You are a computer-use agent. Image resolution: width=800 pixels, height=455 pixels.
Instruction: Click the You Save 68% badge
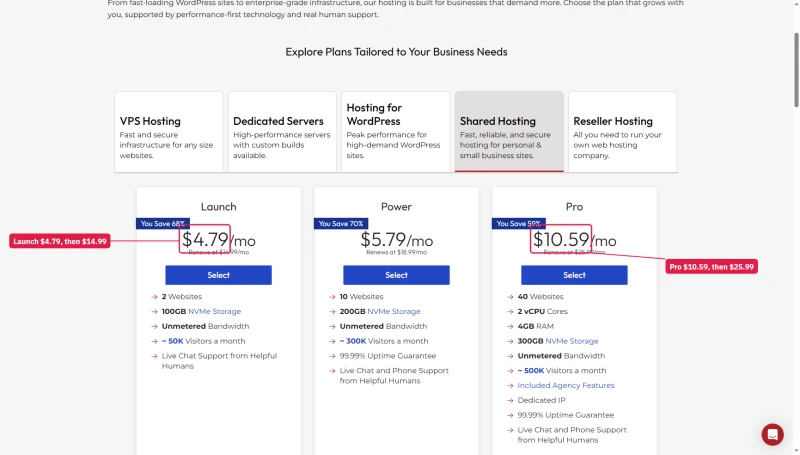(x=163, y=223)
